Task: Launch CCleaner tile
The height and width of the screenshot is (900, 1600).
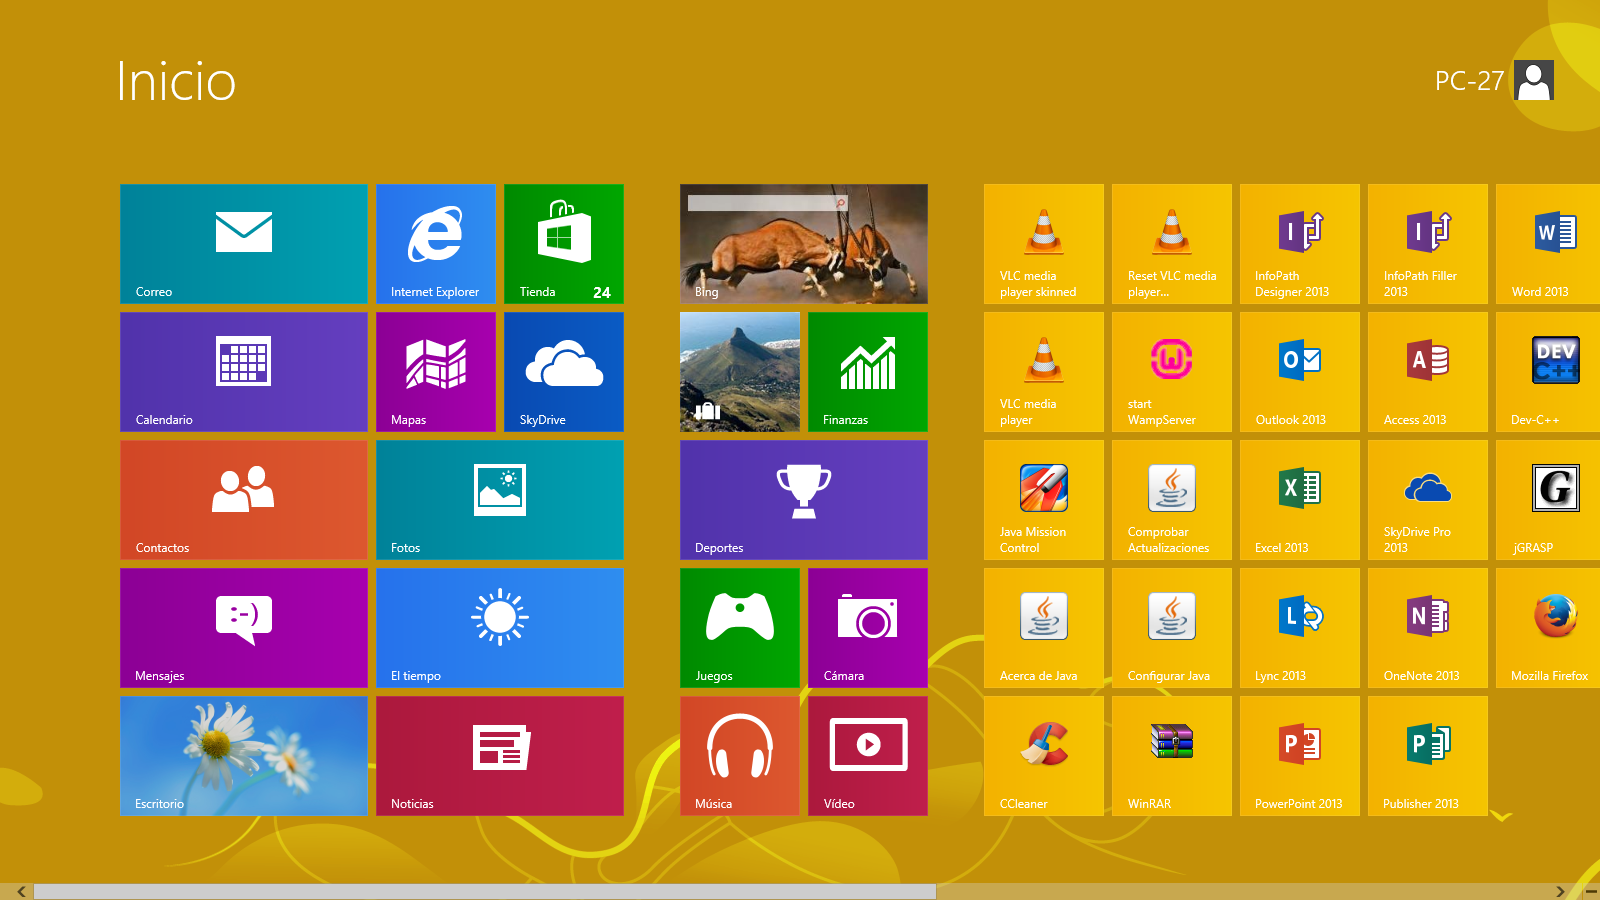Action: [x=1044, y=756]
